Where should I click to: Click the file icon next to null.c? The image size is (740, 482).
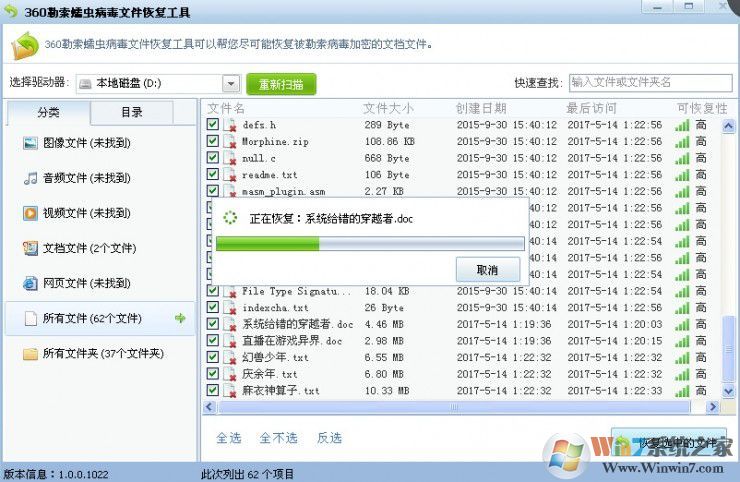coord(230,158)
